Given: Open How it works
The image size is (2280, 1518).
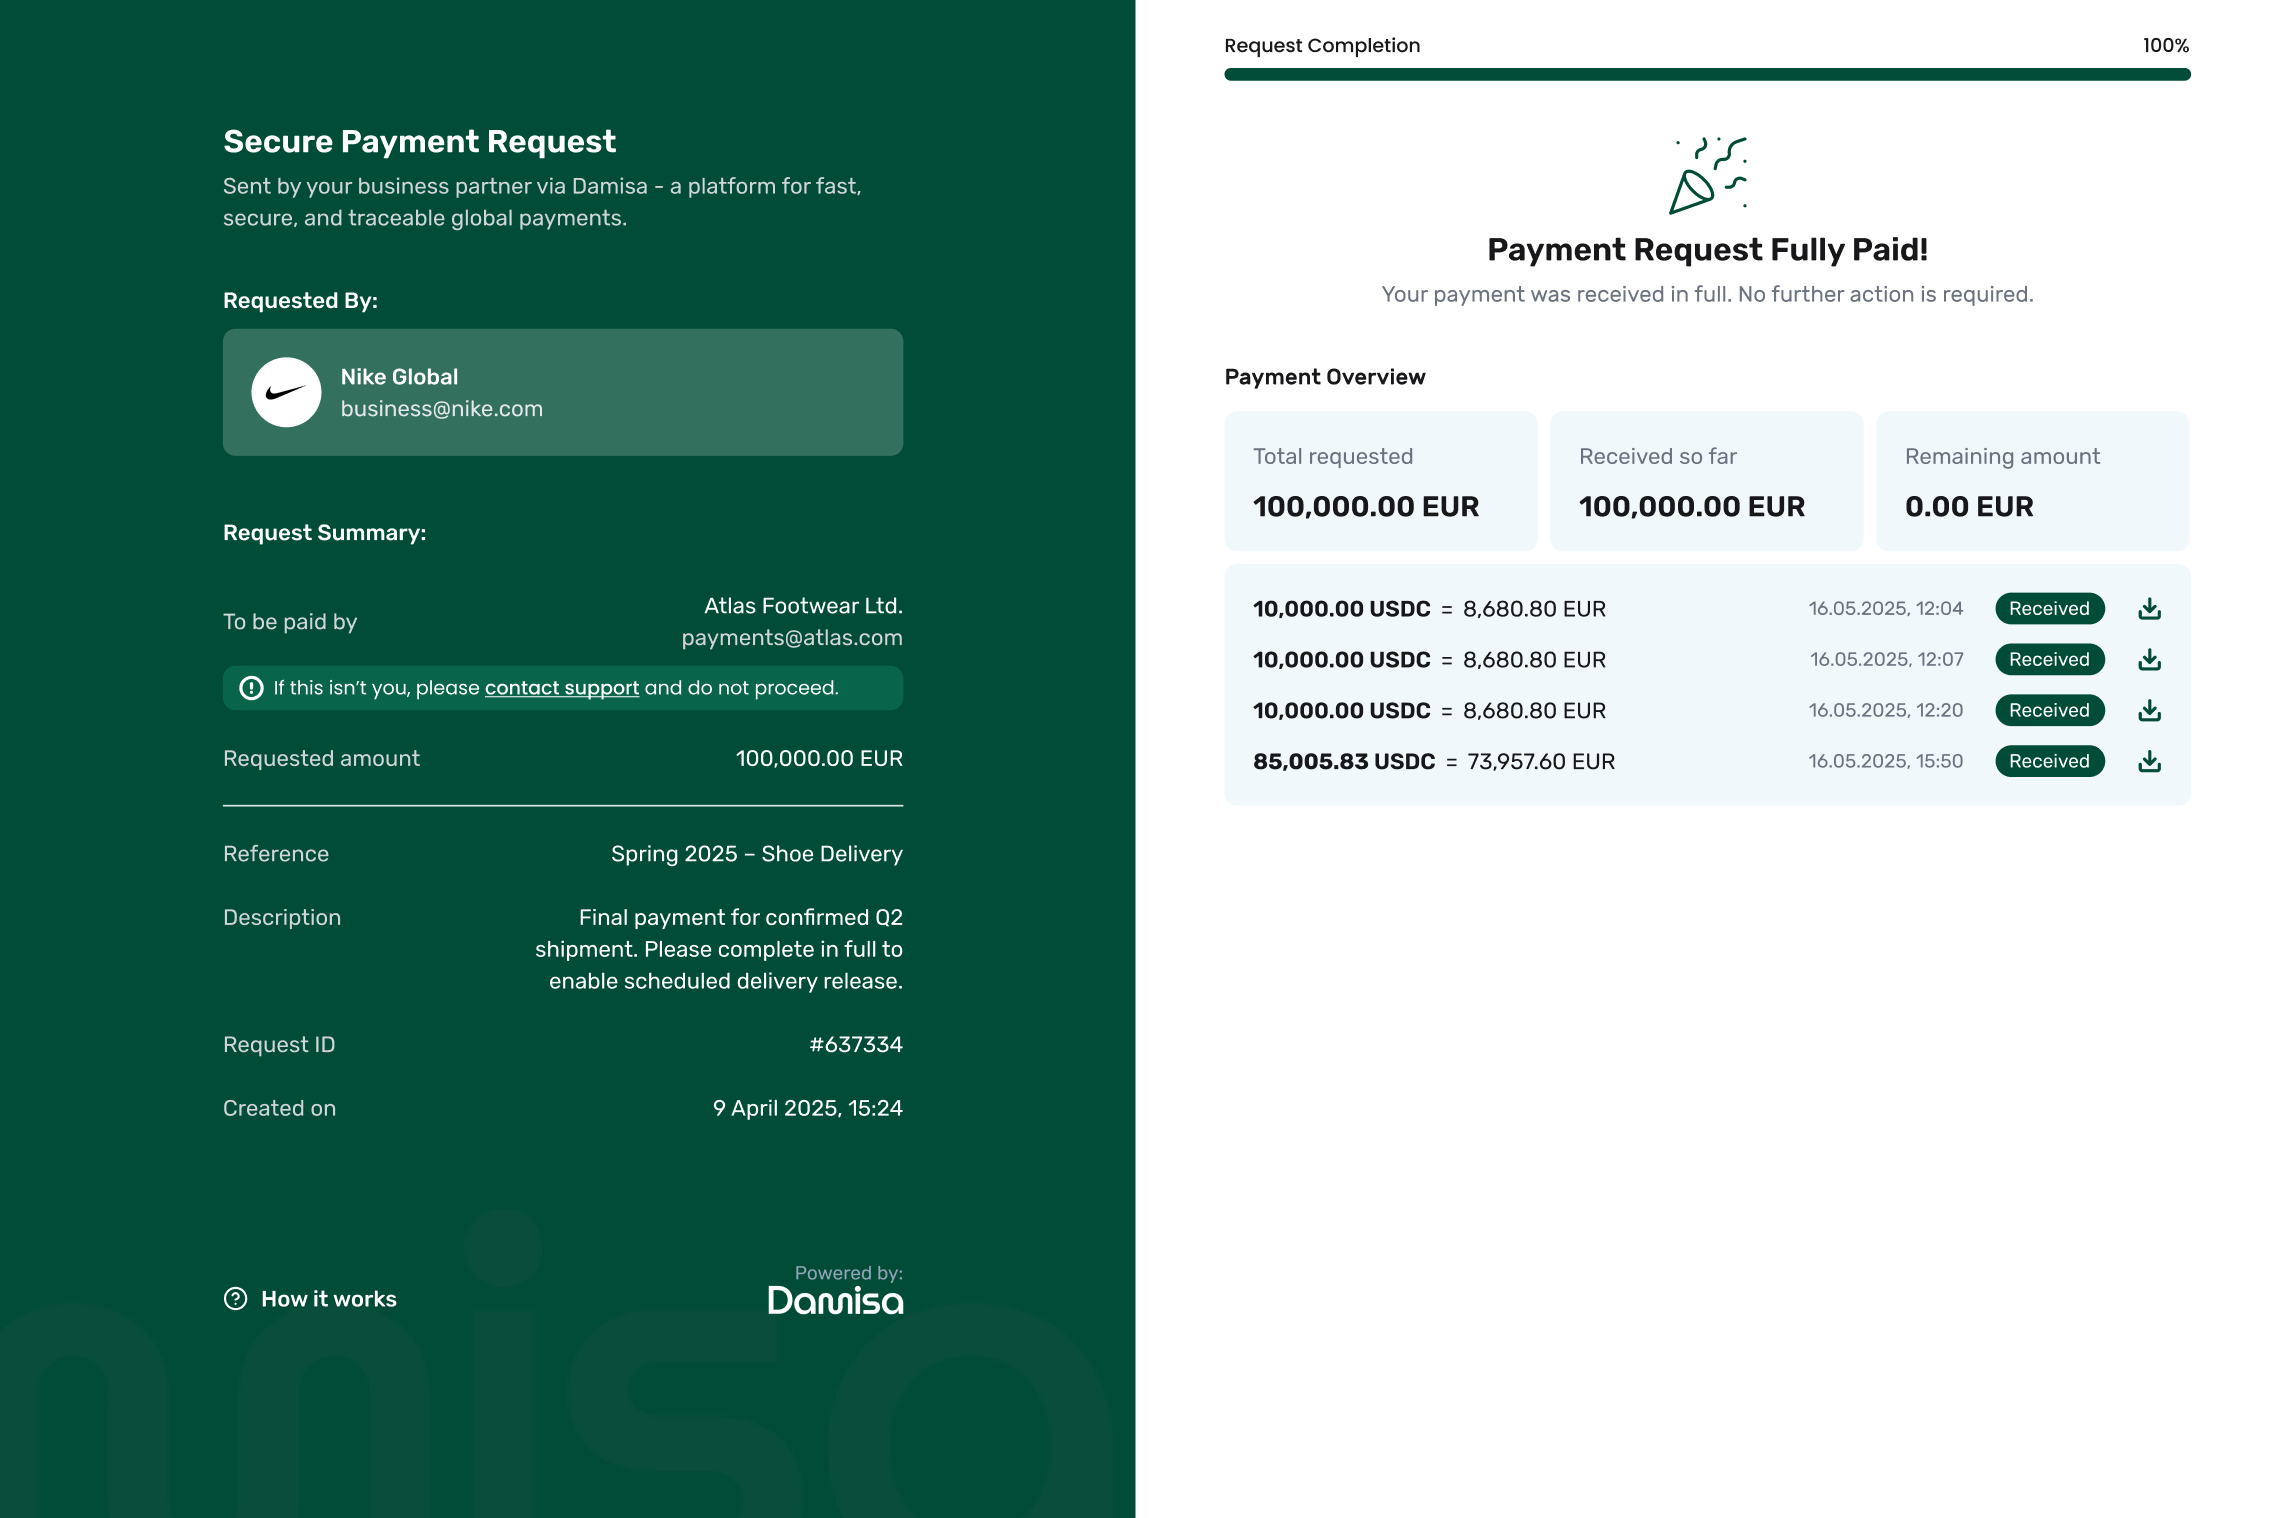Looking at the screenshot, I should [328, 1299].
